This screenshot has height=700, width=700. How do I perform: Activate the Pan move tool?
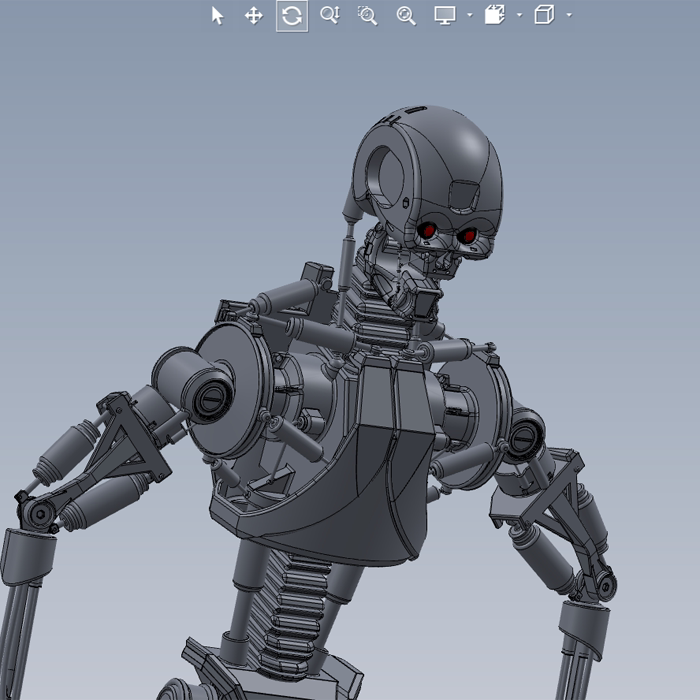pyautogui.click(x=254, y=16)
